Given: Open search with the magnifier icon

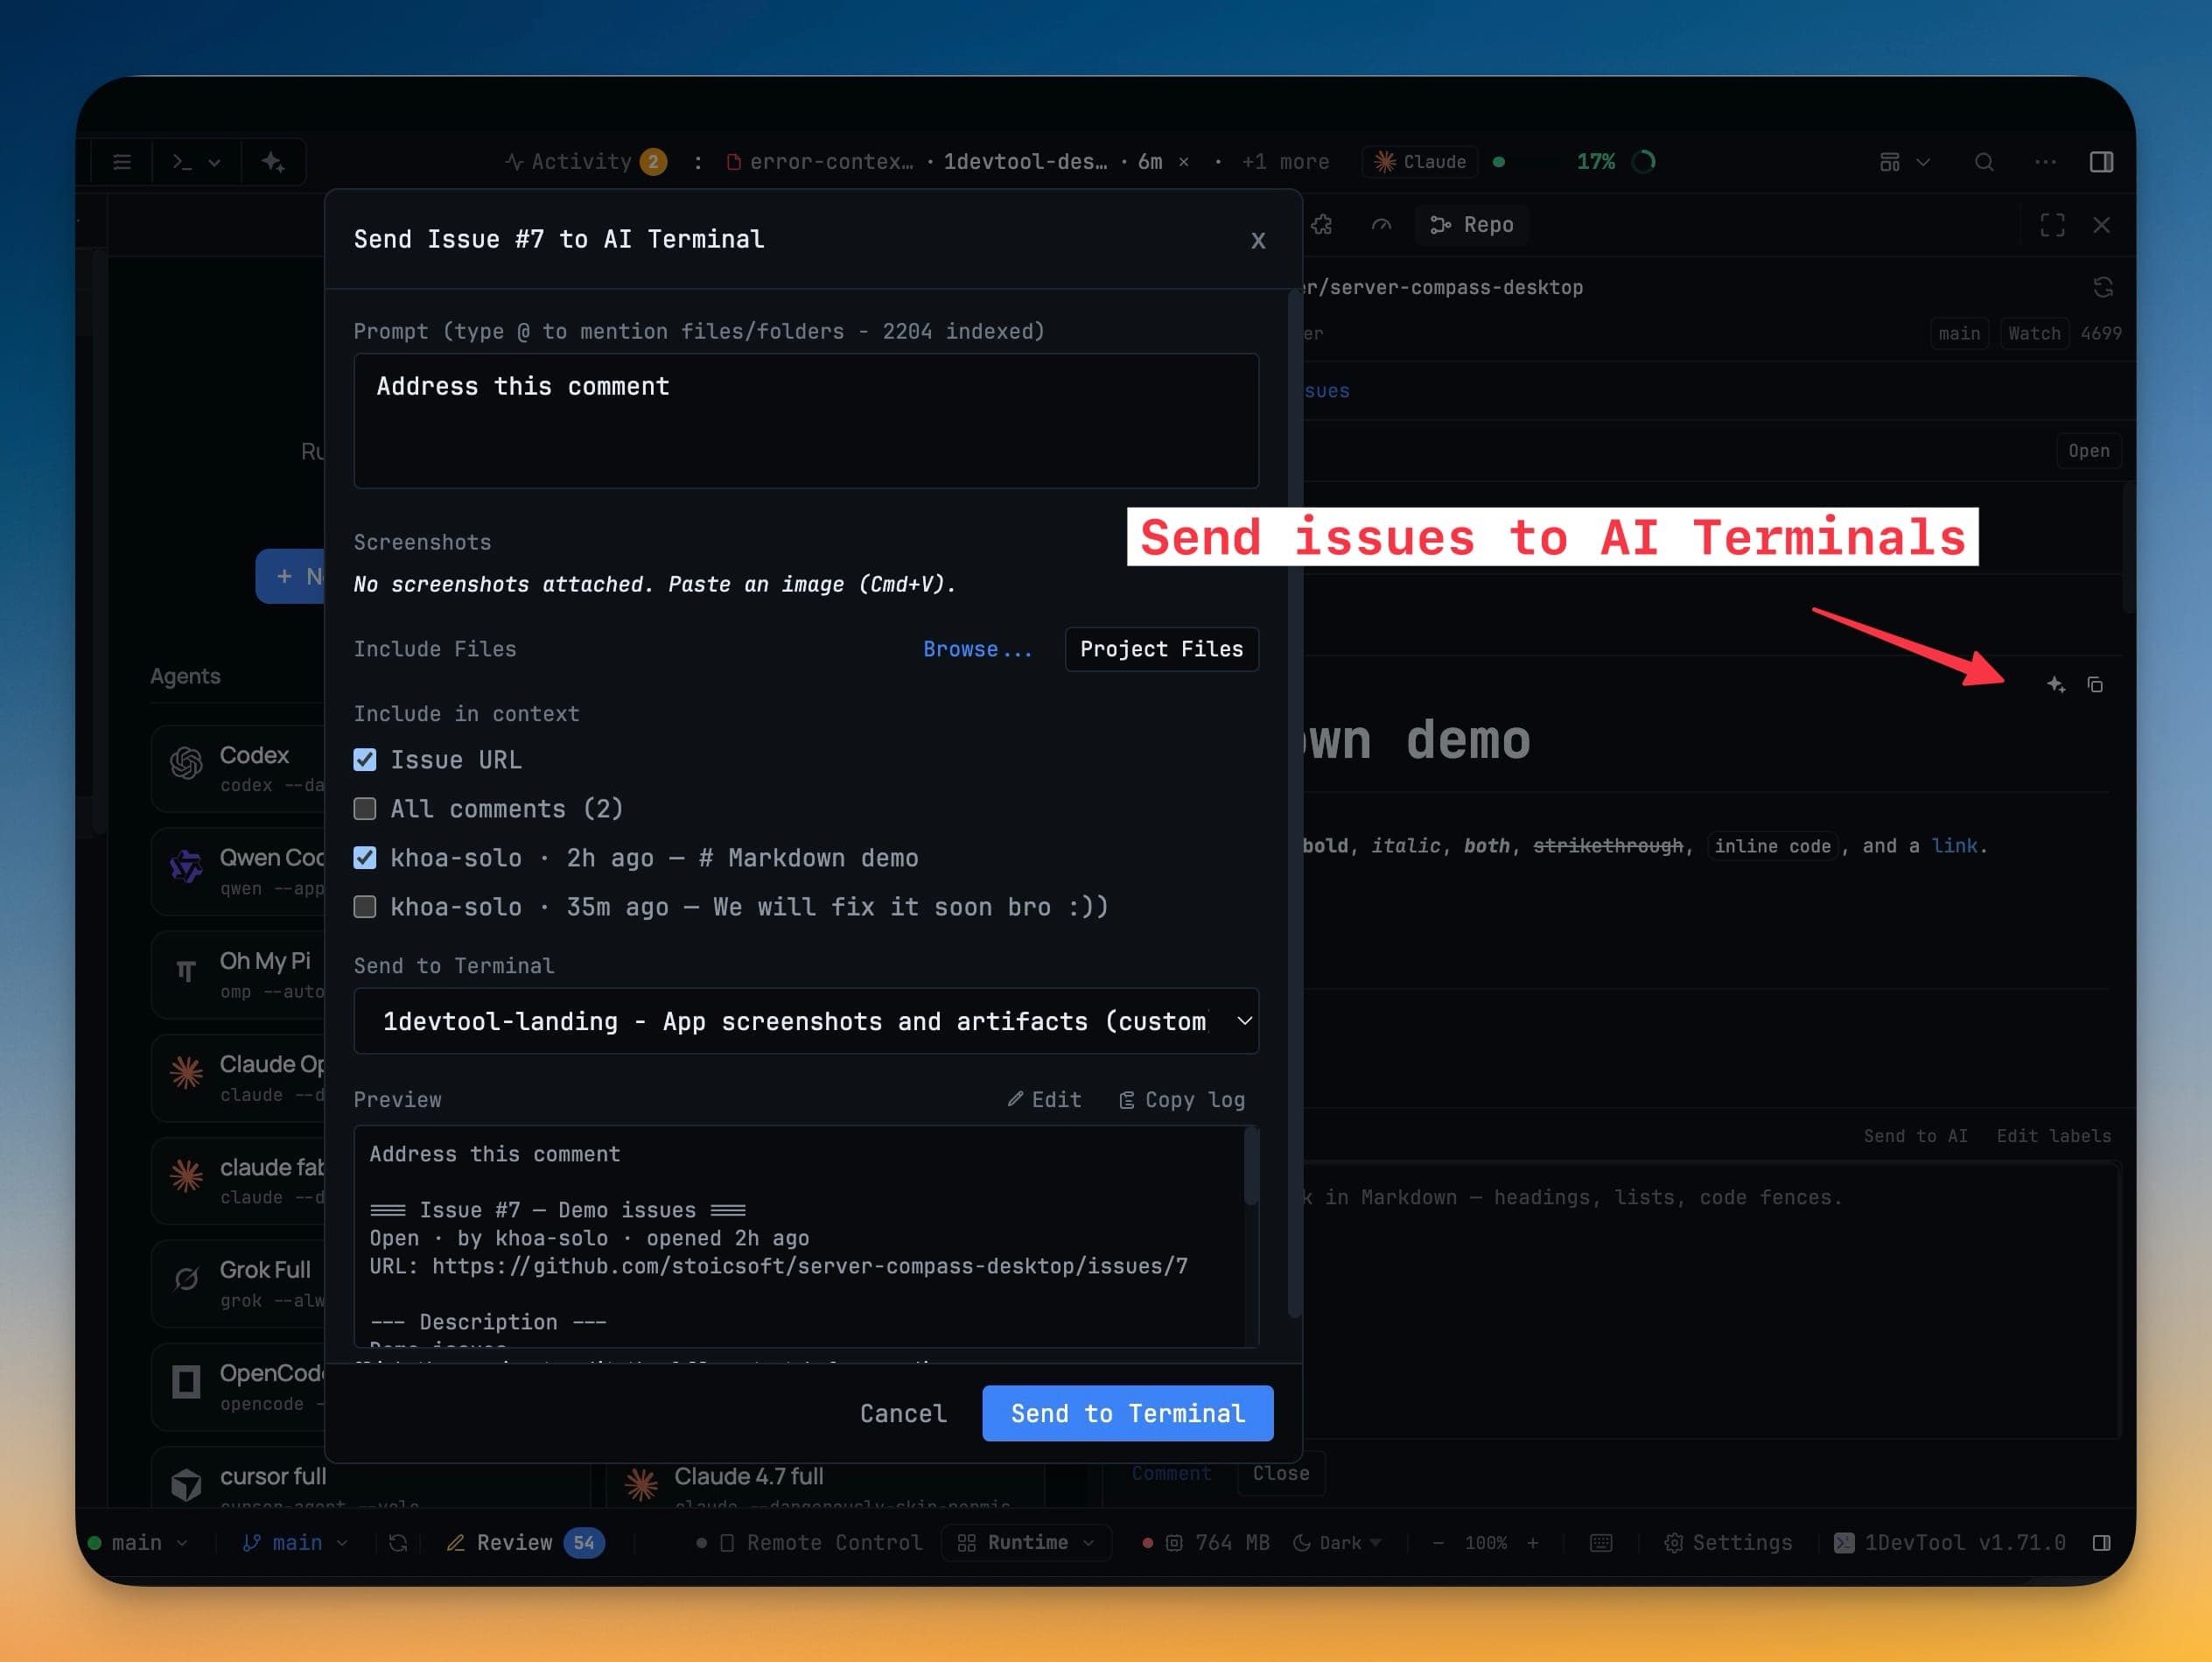Looking at the screenshot, I should point(1985,162).
